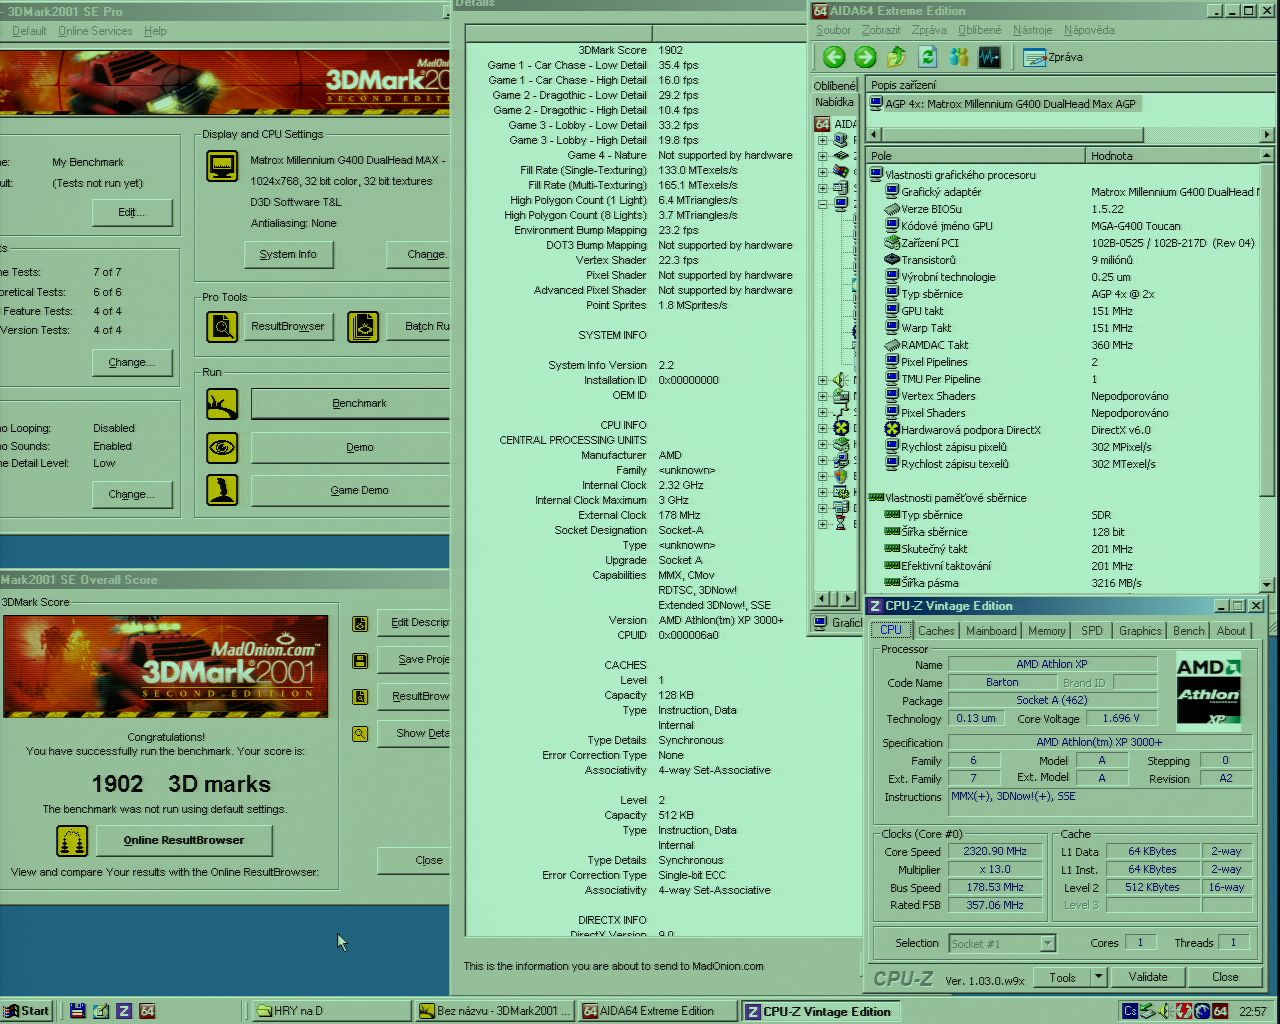The height and width of the screenshot is (1024, 1280).
Task: Open the Online Services menu in 3DMark
Action: coord(95,31)
